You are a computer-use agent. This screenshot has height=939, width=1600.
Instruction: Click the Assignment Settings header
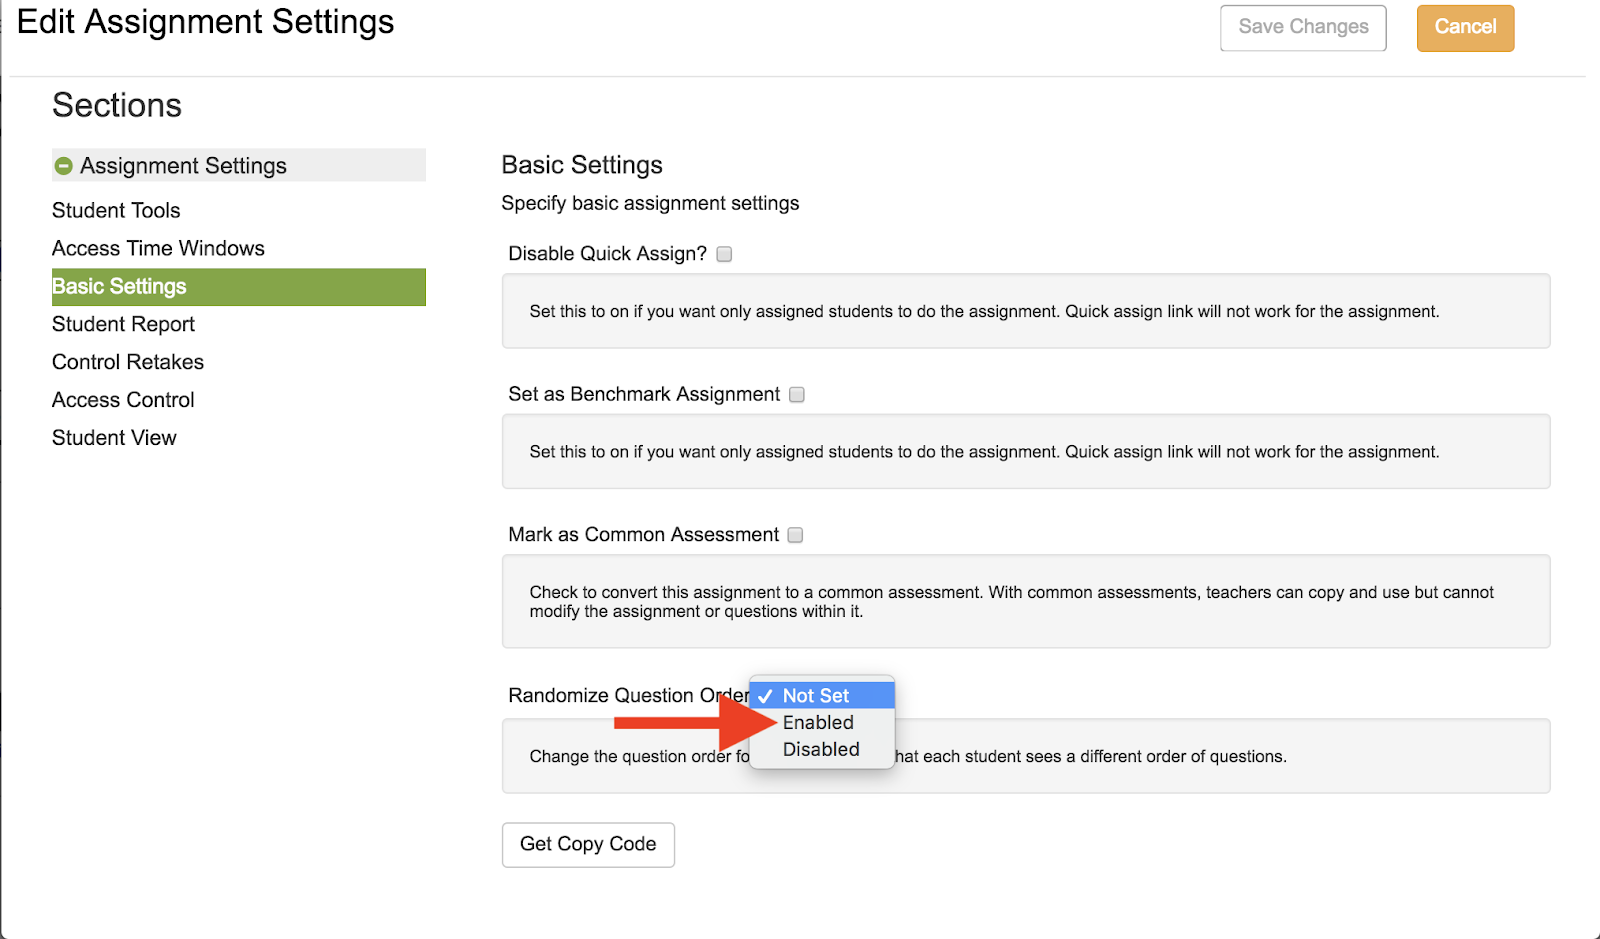pyautogui.click(x=183, y=166)
